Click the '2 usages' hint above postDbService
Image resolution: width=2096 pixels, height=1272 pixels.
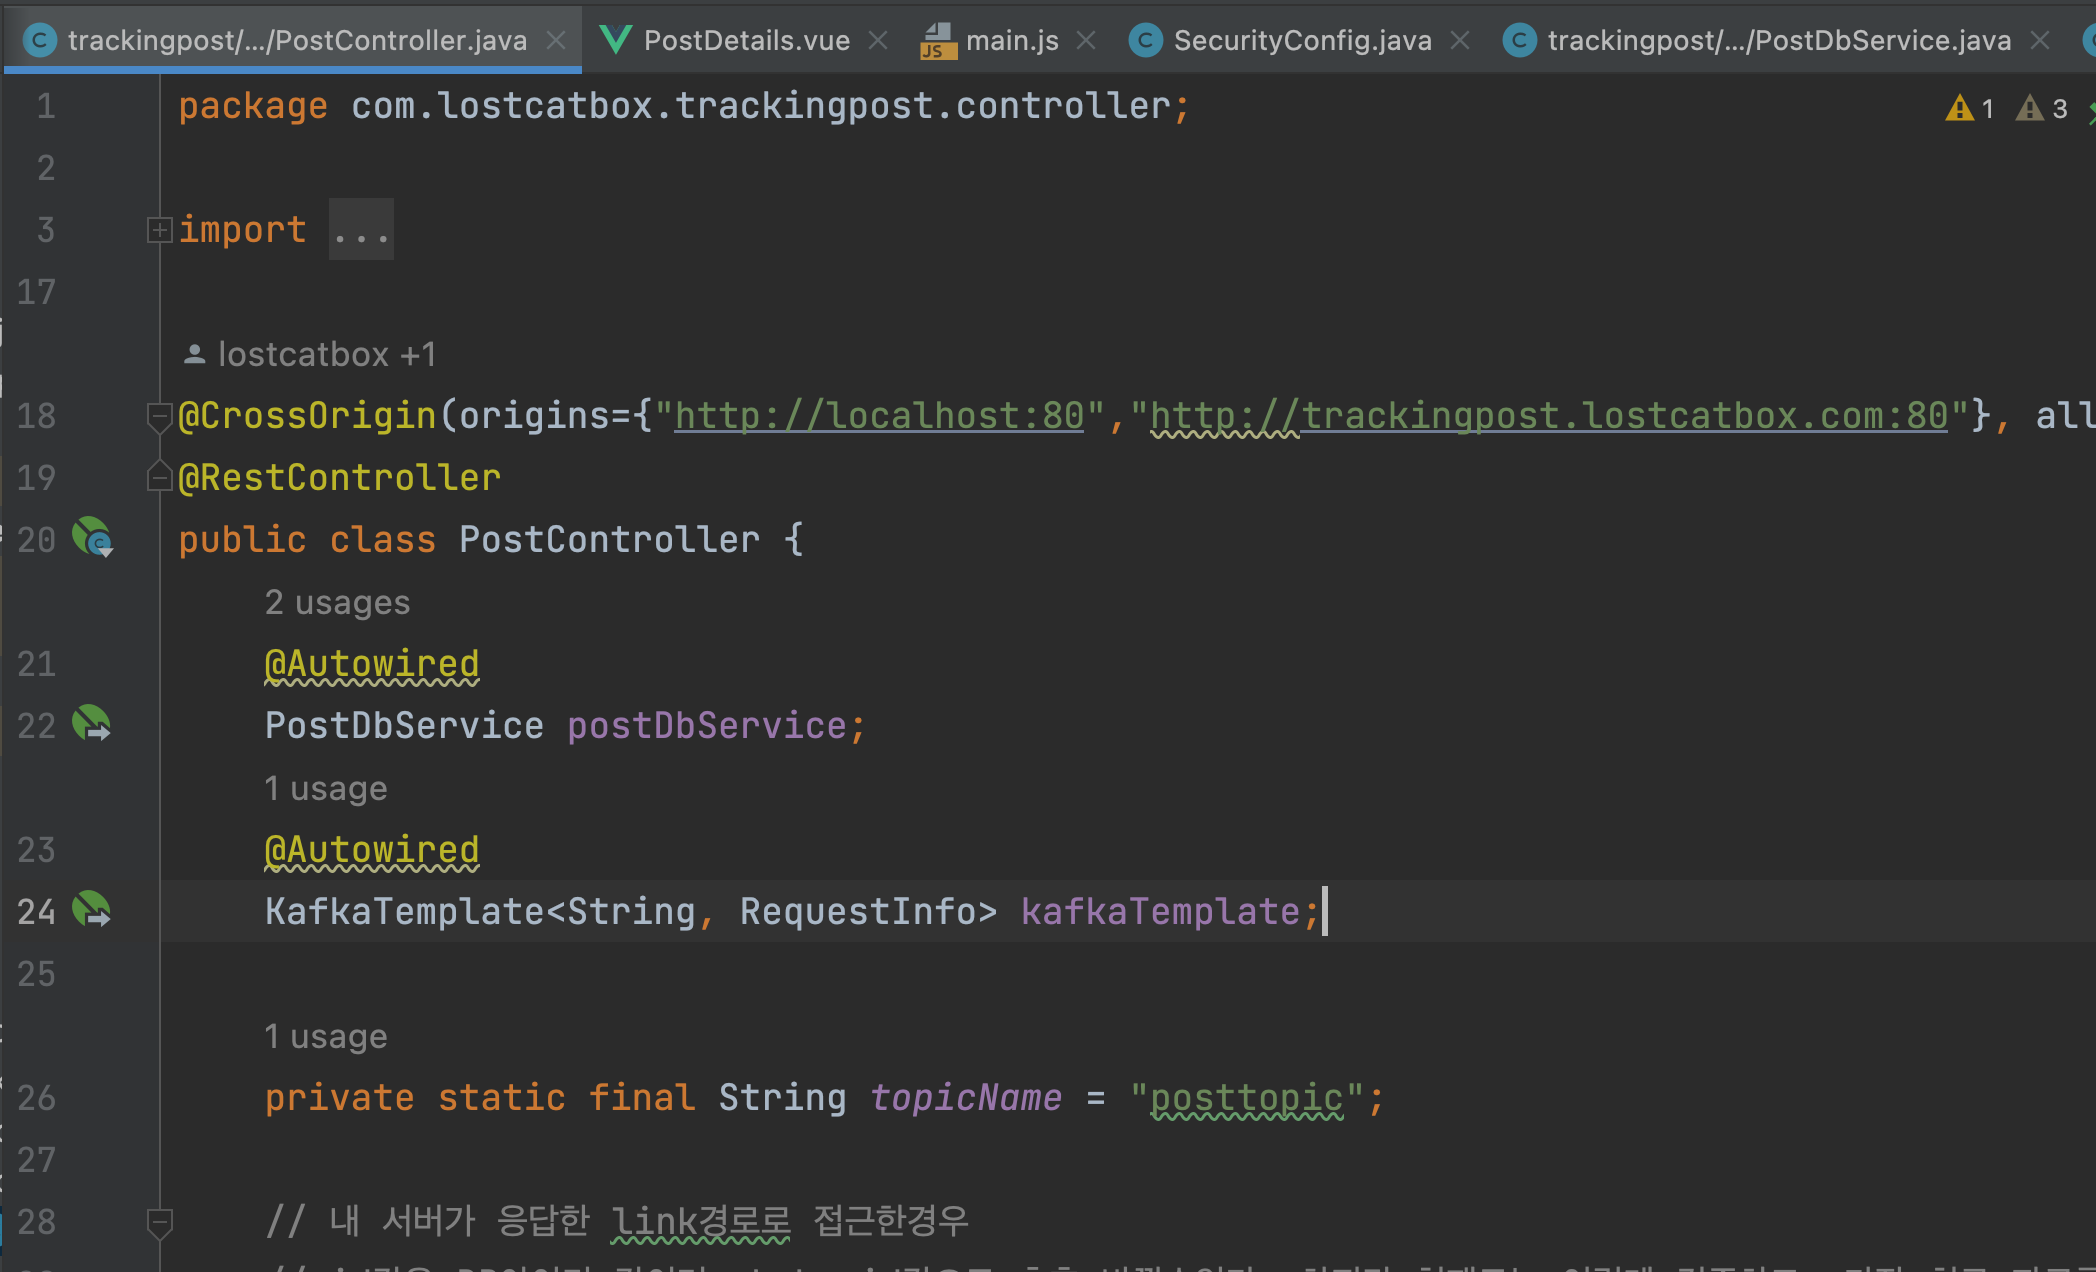[337, 602]
